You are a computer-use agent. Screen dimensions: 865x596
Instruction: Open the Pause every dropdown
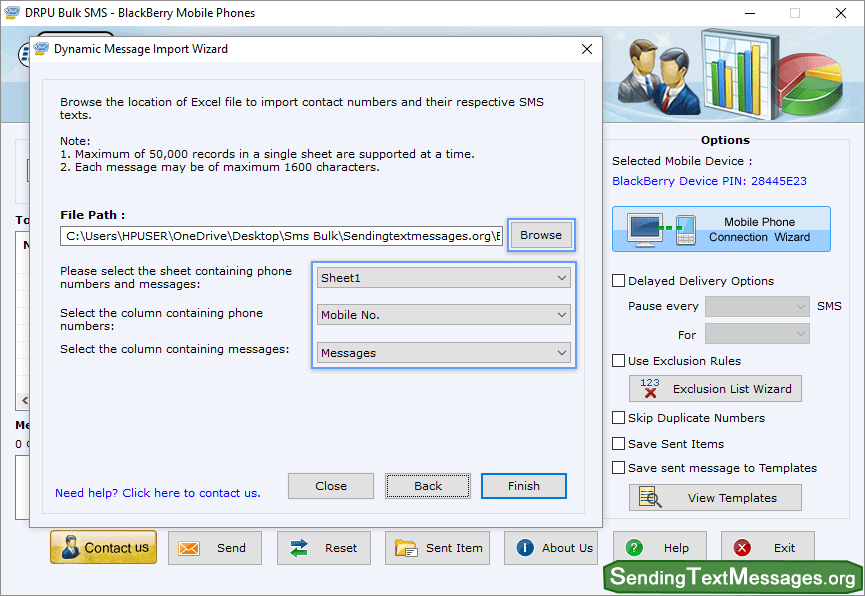[757, 306]
